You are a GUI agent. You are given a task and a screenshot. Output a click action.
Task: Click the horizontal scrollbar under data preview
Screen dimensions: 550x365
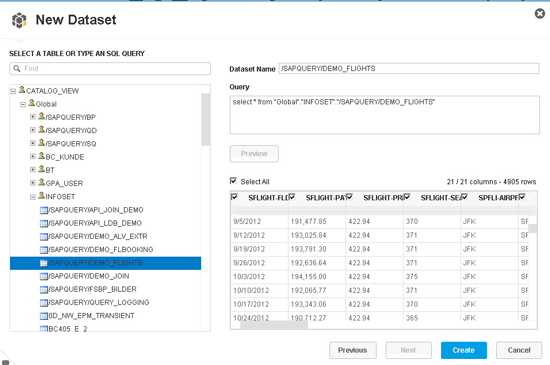pos(274,325)
